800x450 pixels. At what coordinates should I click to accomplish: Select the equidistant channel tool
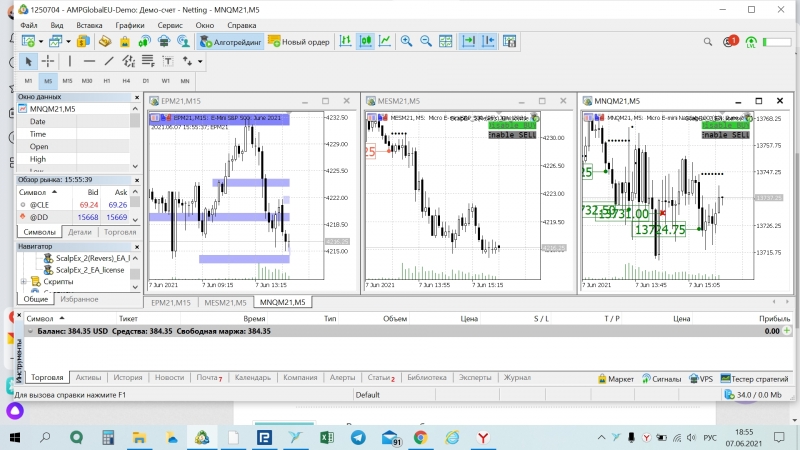click(129, 61)
